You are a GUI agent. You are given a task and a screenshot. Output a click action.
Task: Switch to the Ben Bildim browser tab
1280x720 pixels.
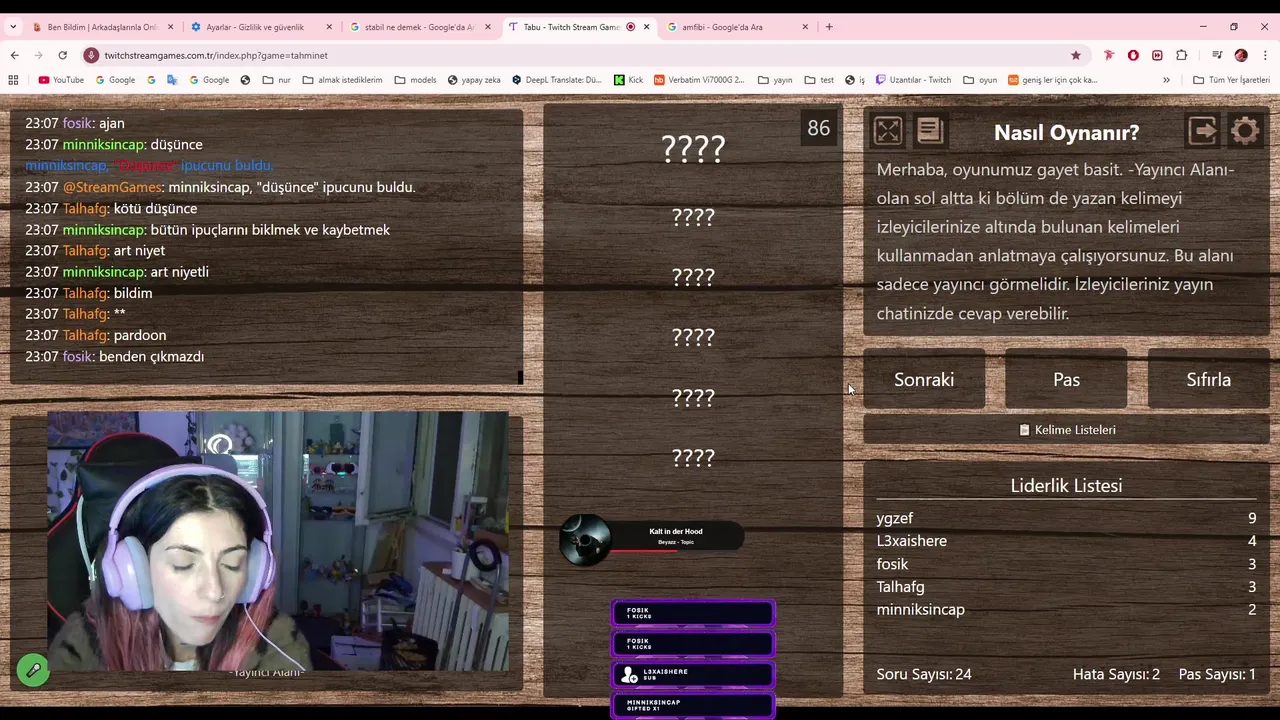pos(103,27)
